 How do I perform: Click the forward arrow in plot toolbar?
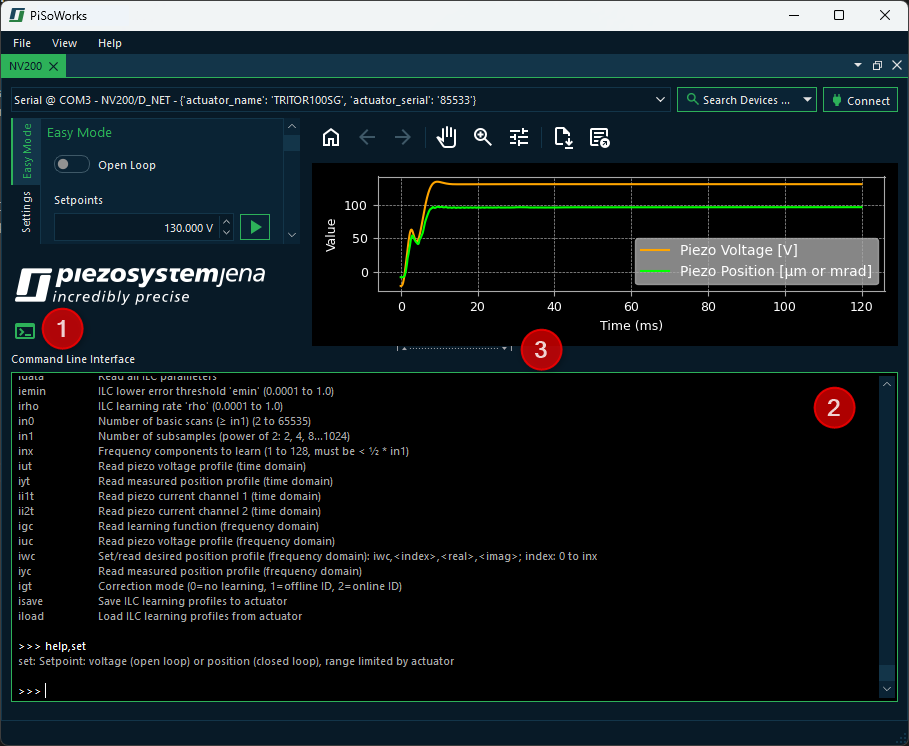[403, 138]
